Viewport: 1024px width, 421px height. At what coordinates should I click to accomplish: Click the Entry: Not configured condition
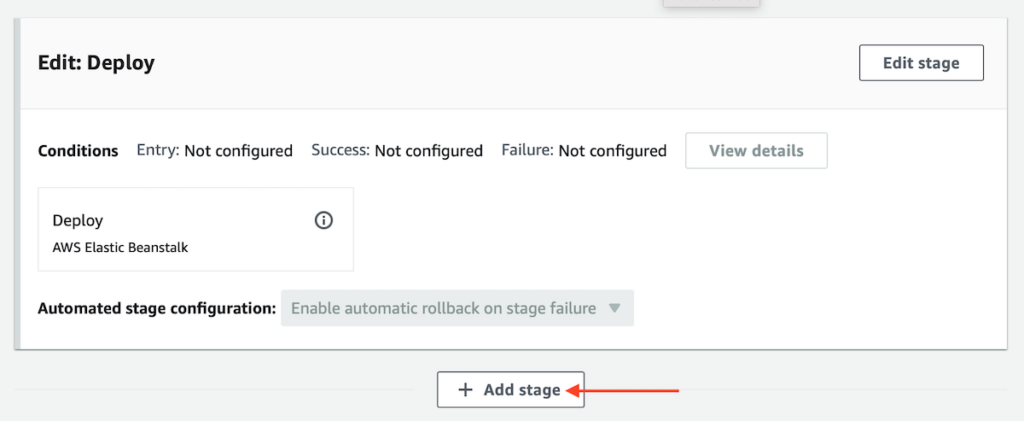[214, 151]
